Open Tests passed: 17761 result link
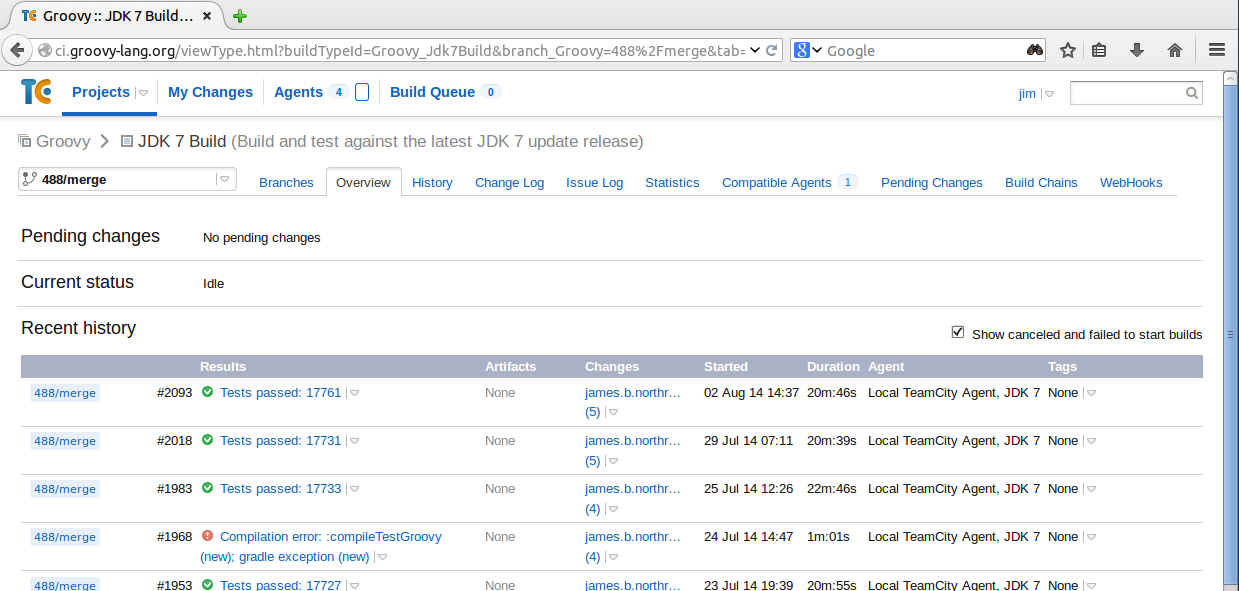 coord(280,392)
